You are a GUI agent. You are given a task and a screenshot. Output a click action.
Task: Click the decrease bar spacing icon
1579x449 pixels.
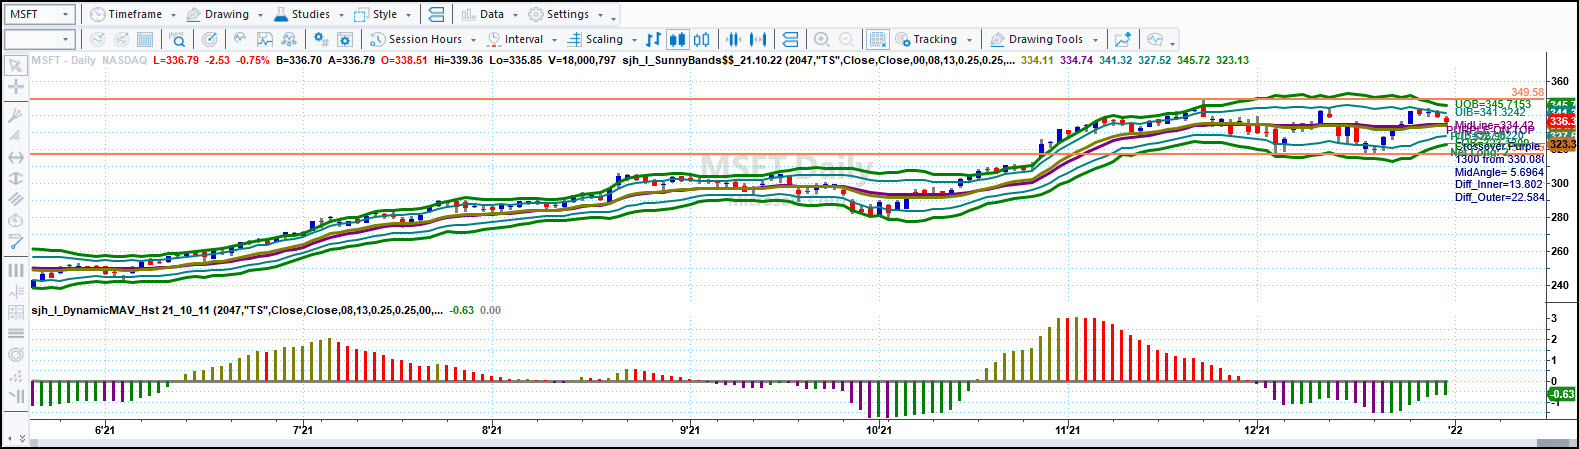[733, 39]
